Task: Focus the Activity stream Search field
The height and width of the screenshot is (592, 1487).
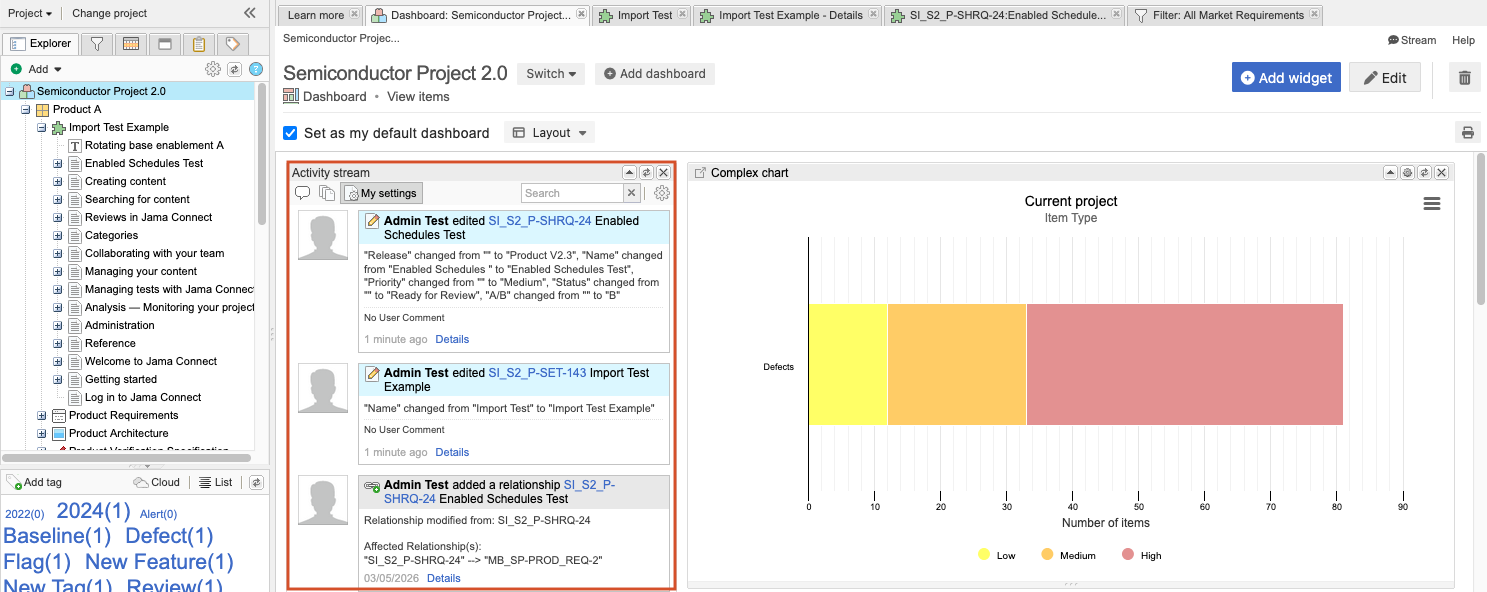Action: click(572, 193)
